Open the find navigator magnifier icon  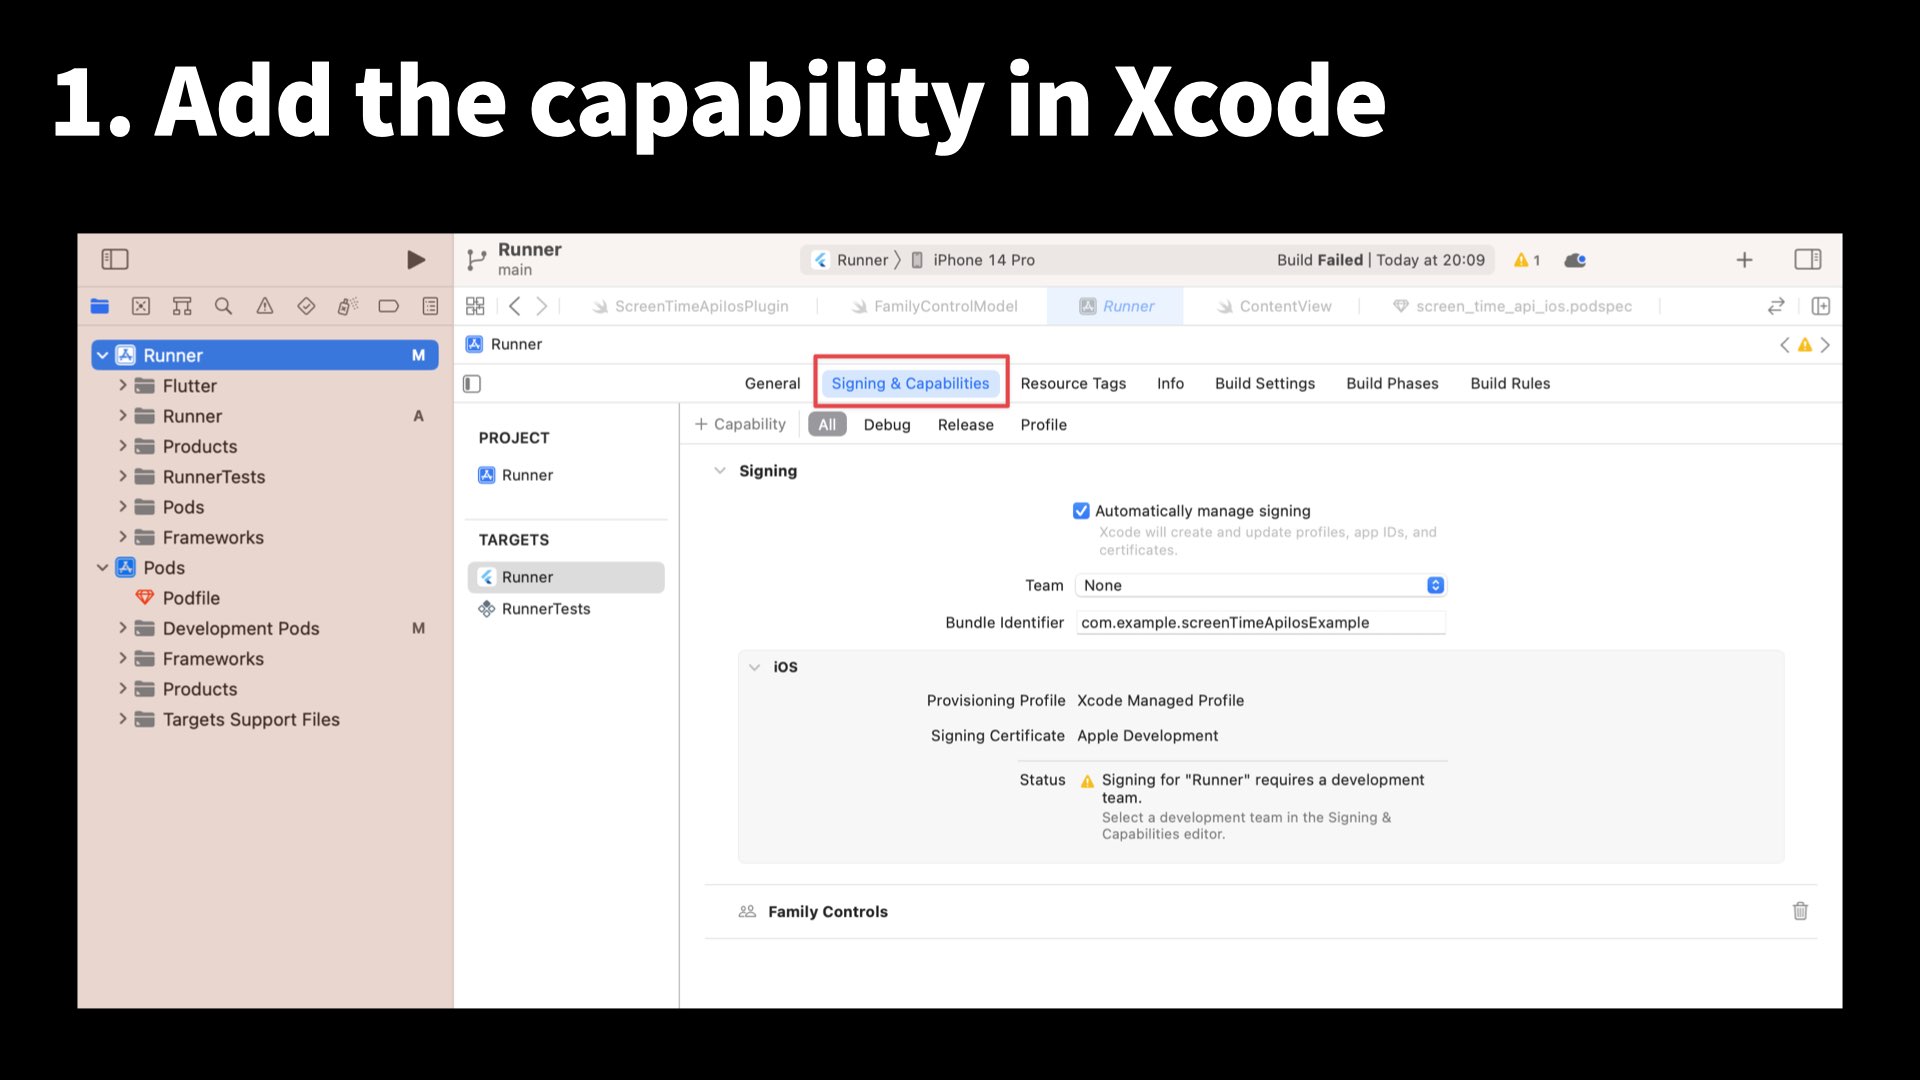pyautogui.click(x=223, y=306)
